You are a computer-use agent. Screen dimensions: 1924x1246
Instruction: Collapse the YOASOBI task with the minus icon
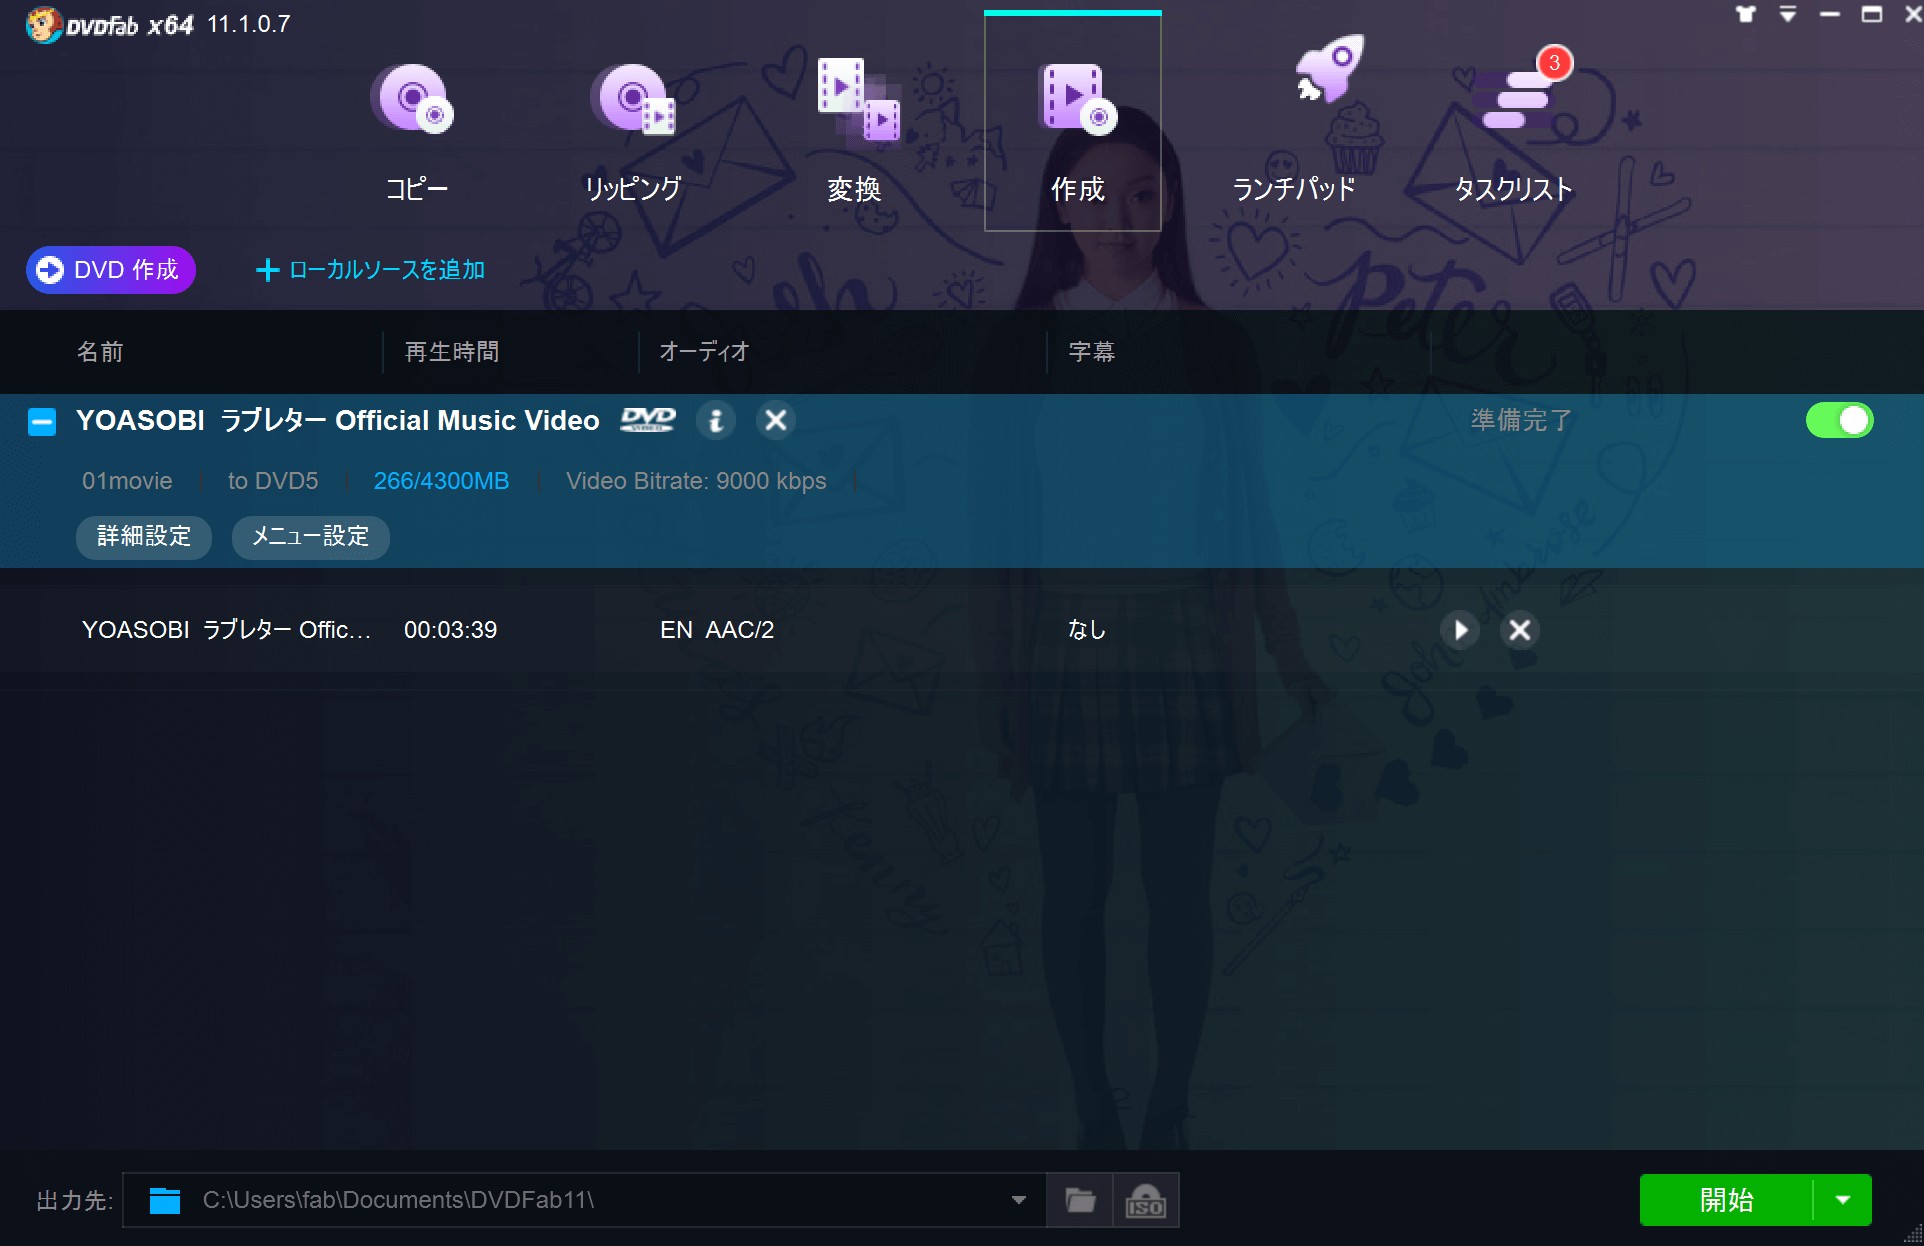[42, 422]
